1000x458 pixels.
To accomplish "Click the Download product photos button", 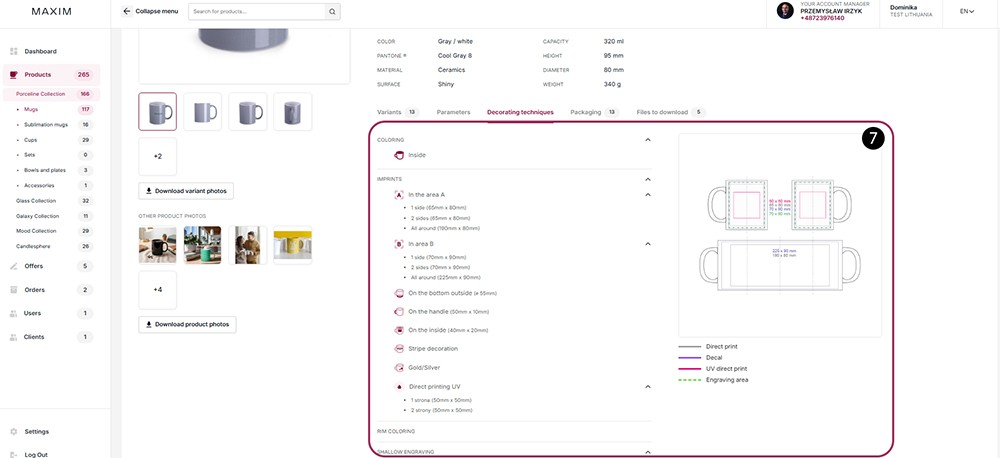I will coord(188,324).
